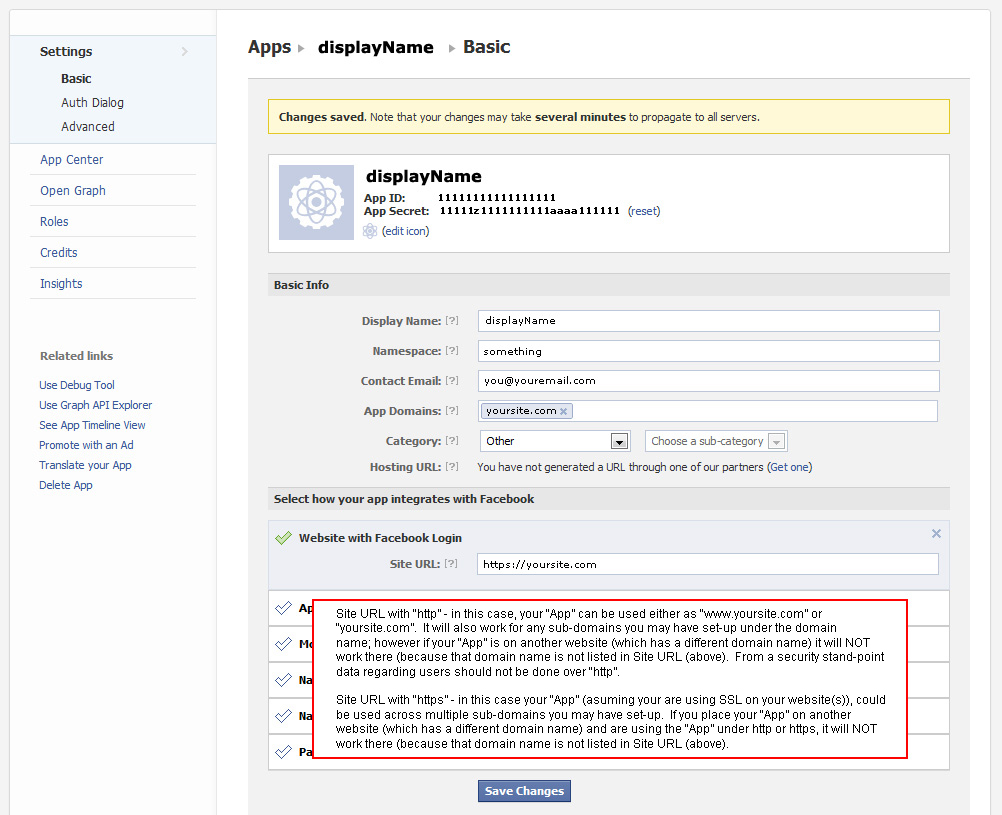
Task: Click the Site URL input field
Action: [708, 564]
